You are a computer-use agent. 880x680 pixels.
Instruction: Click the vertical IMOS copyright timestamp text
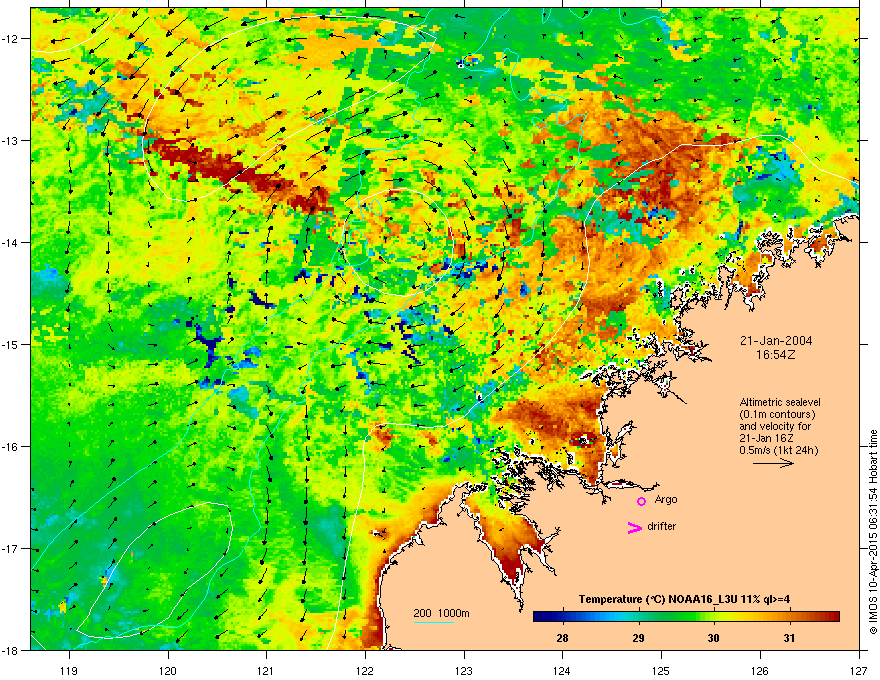tap(873, 532)
